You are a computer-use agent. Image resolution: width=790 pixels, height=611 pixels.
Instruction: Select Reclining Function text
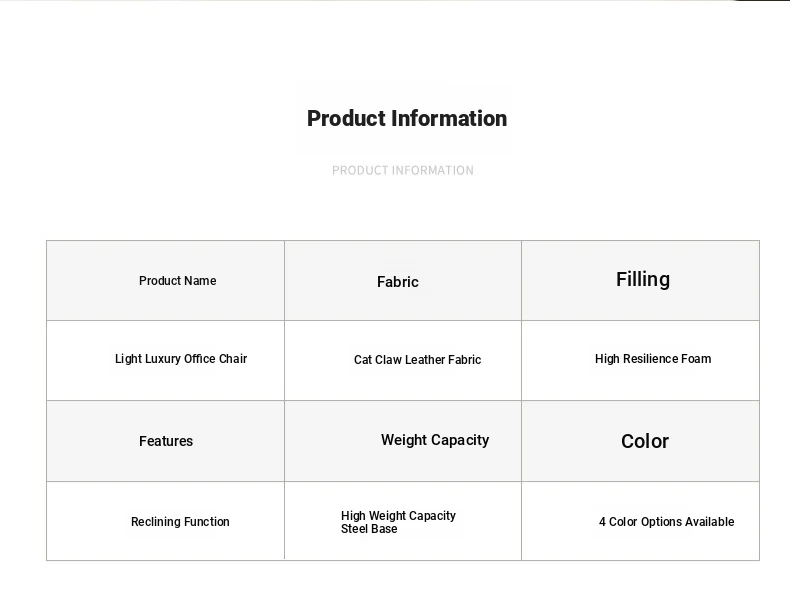click(x=180, y=522)
